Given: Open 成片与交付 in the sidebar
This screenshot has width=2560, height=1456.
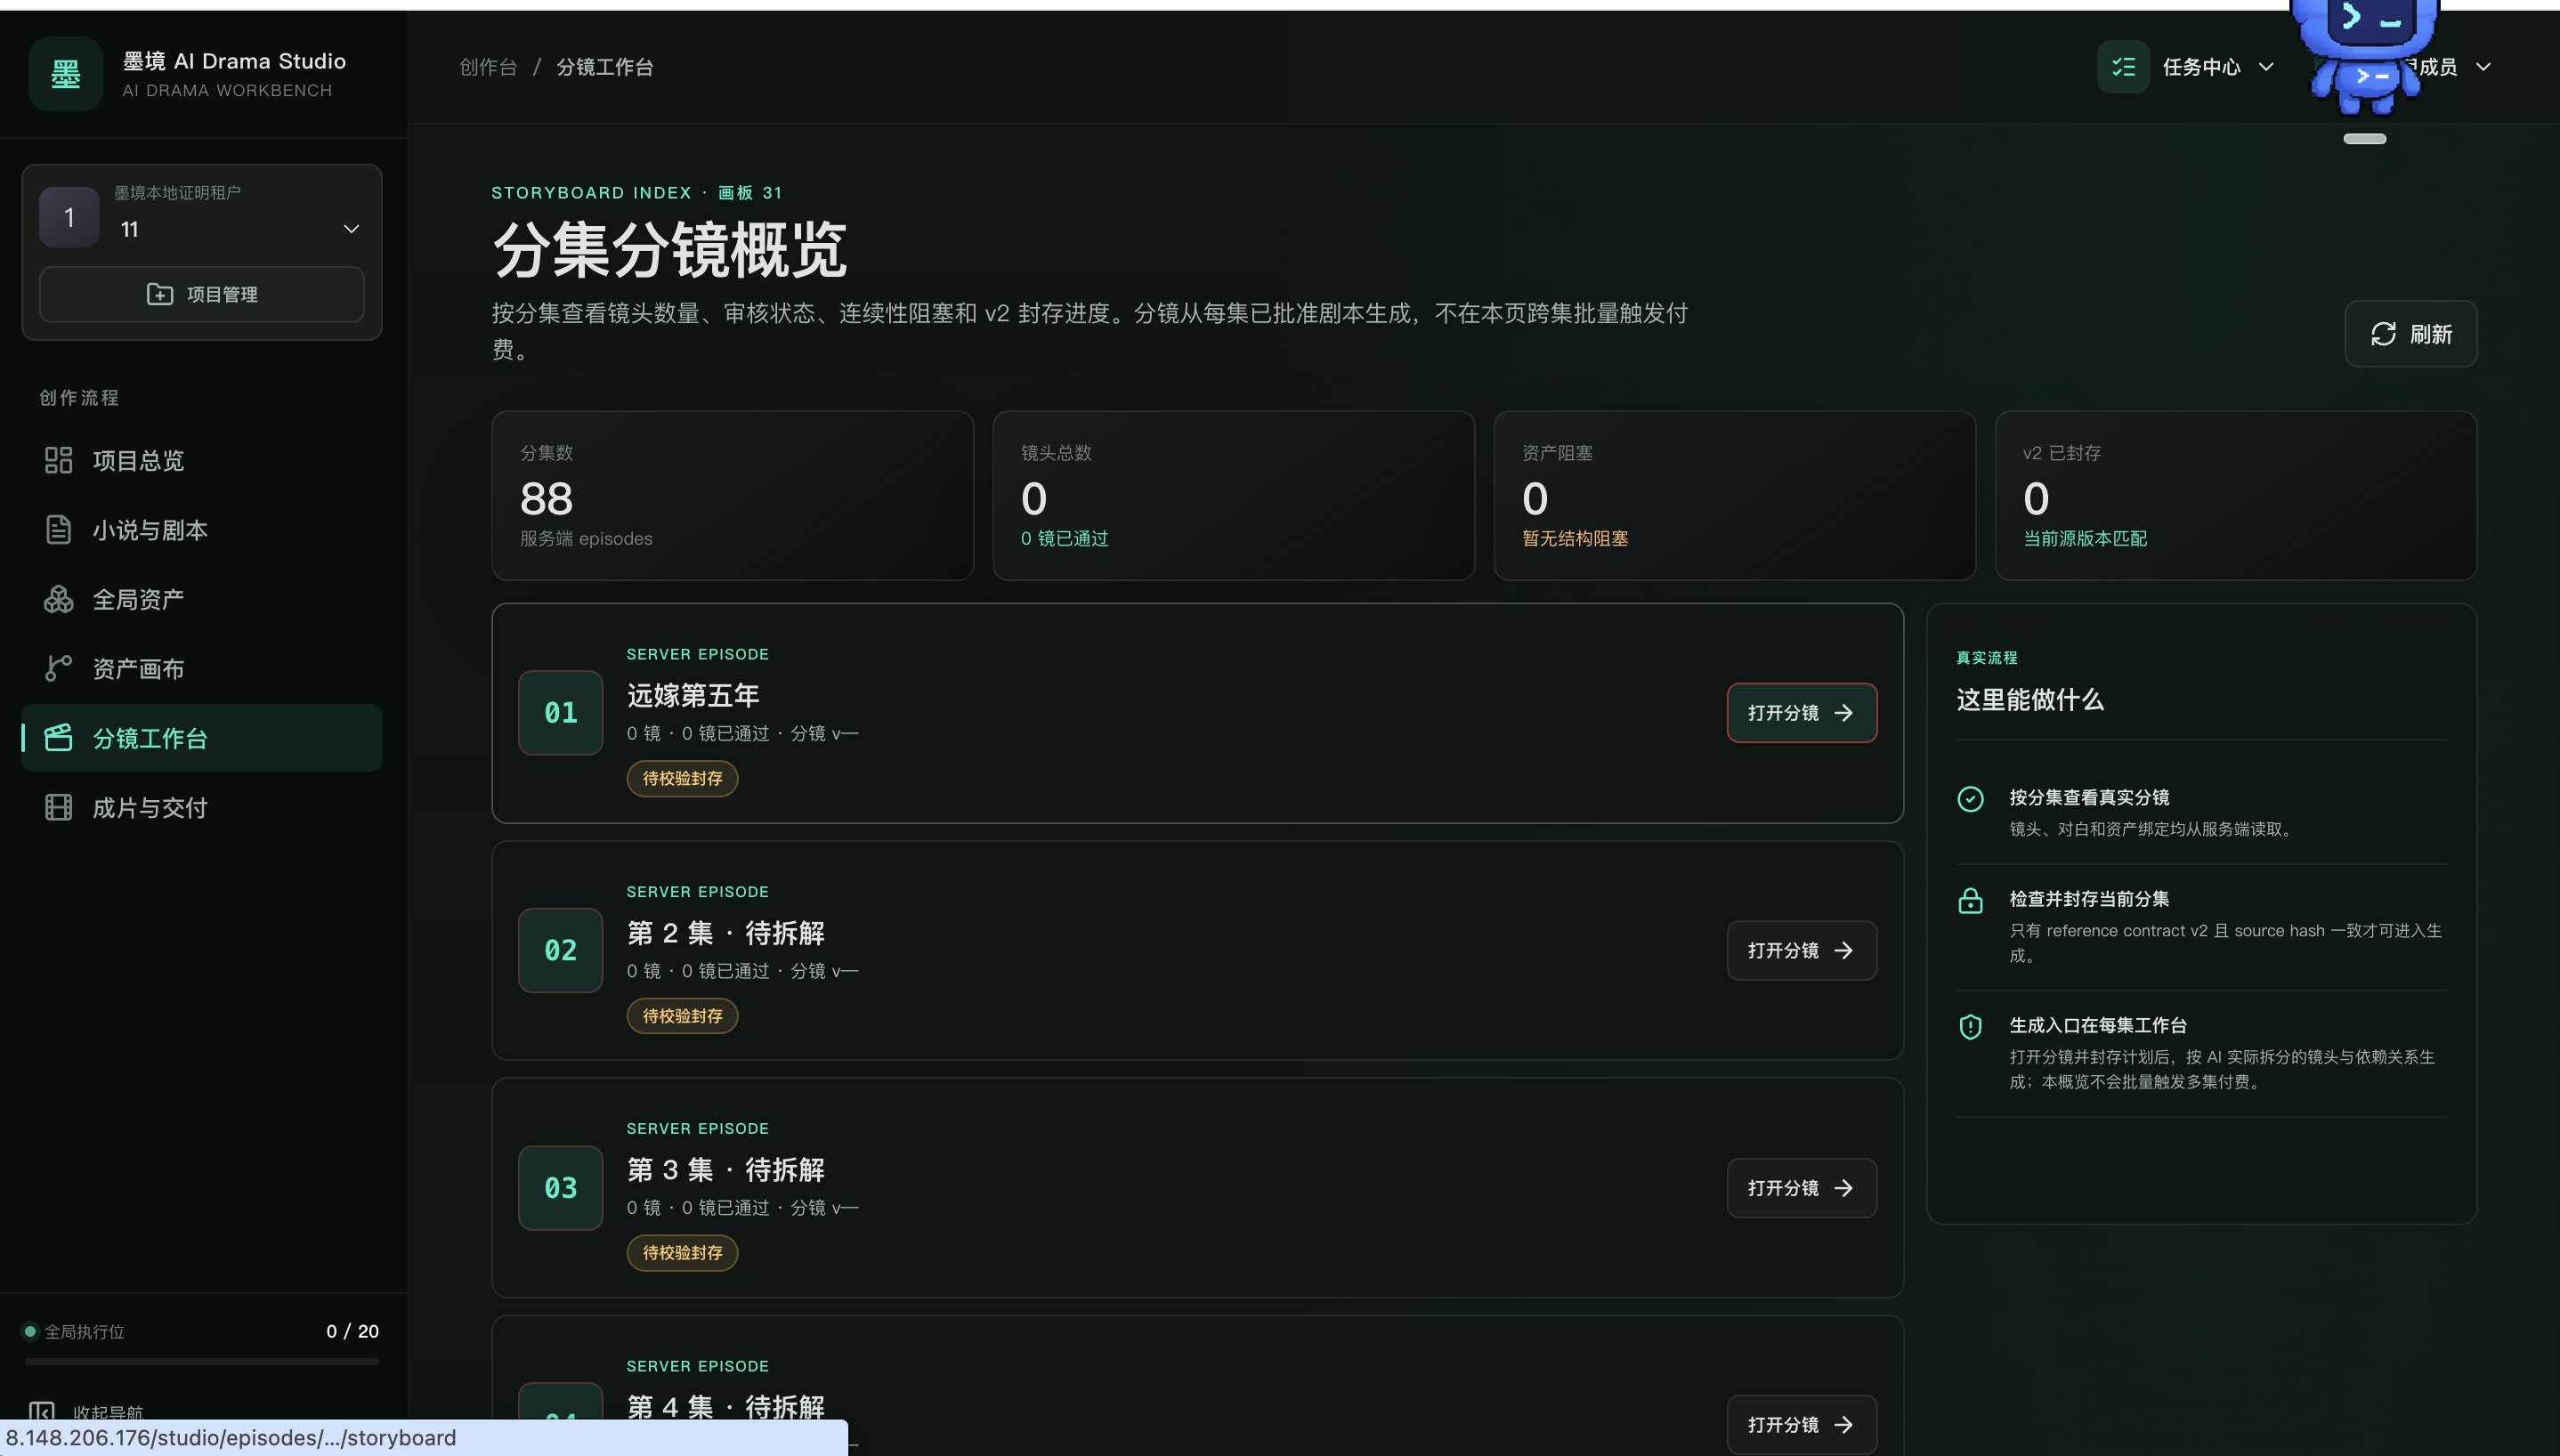Looking at the screenshot, I should pyautogui.click(x=202, y=807).
